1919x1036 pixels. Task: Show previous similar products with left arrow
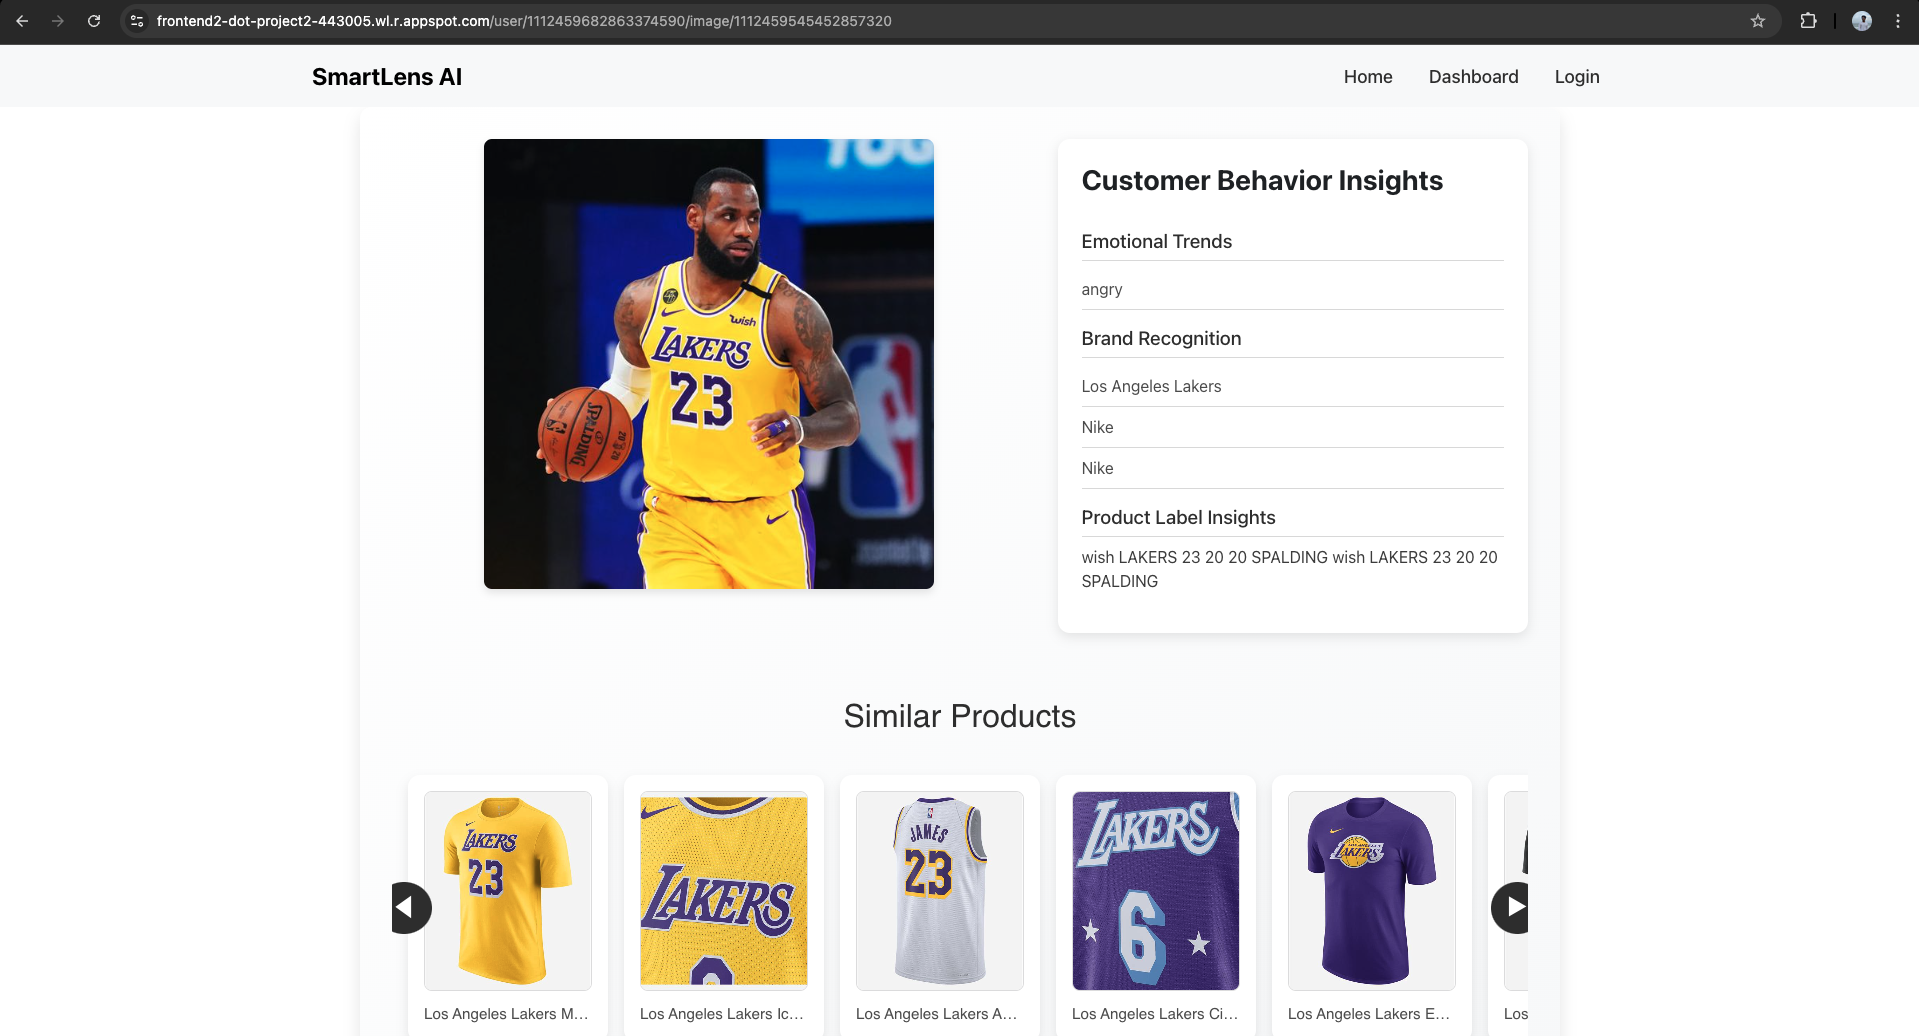click(410, 908)
